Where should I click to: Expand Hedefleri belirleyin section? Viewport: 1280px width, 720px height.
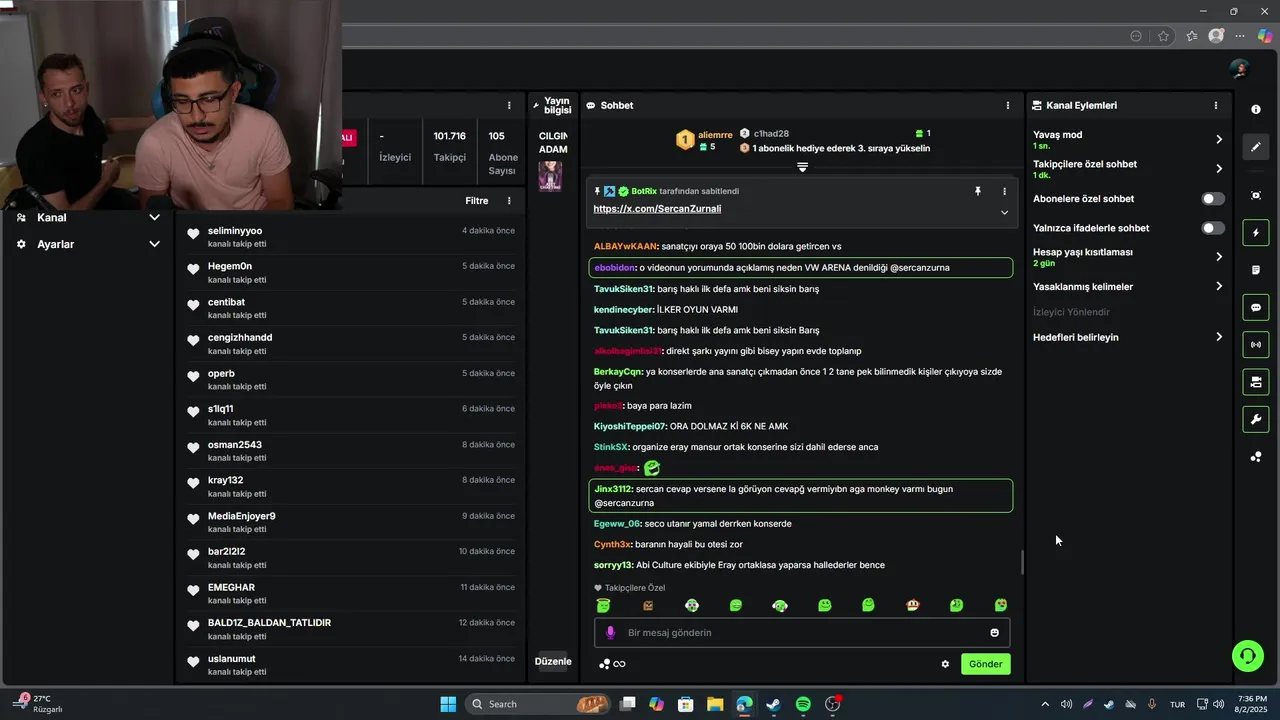click(x=1218, y=337)
